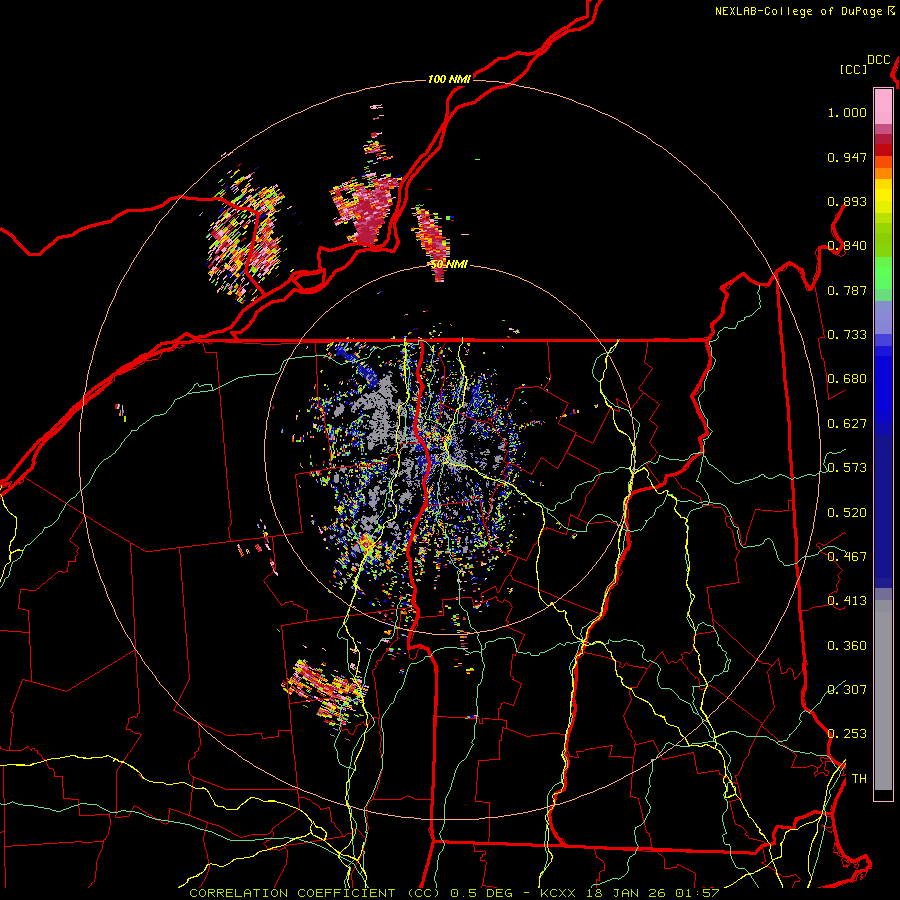Click the 1.000 scale value
The image size is (900, 900).
(847, 112)
